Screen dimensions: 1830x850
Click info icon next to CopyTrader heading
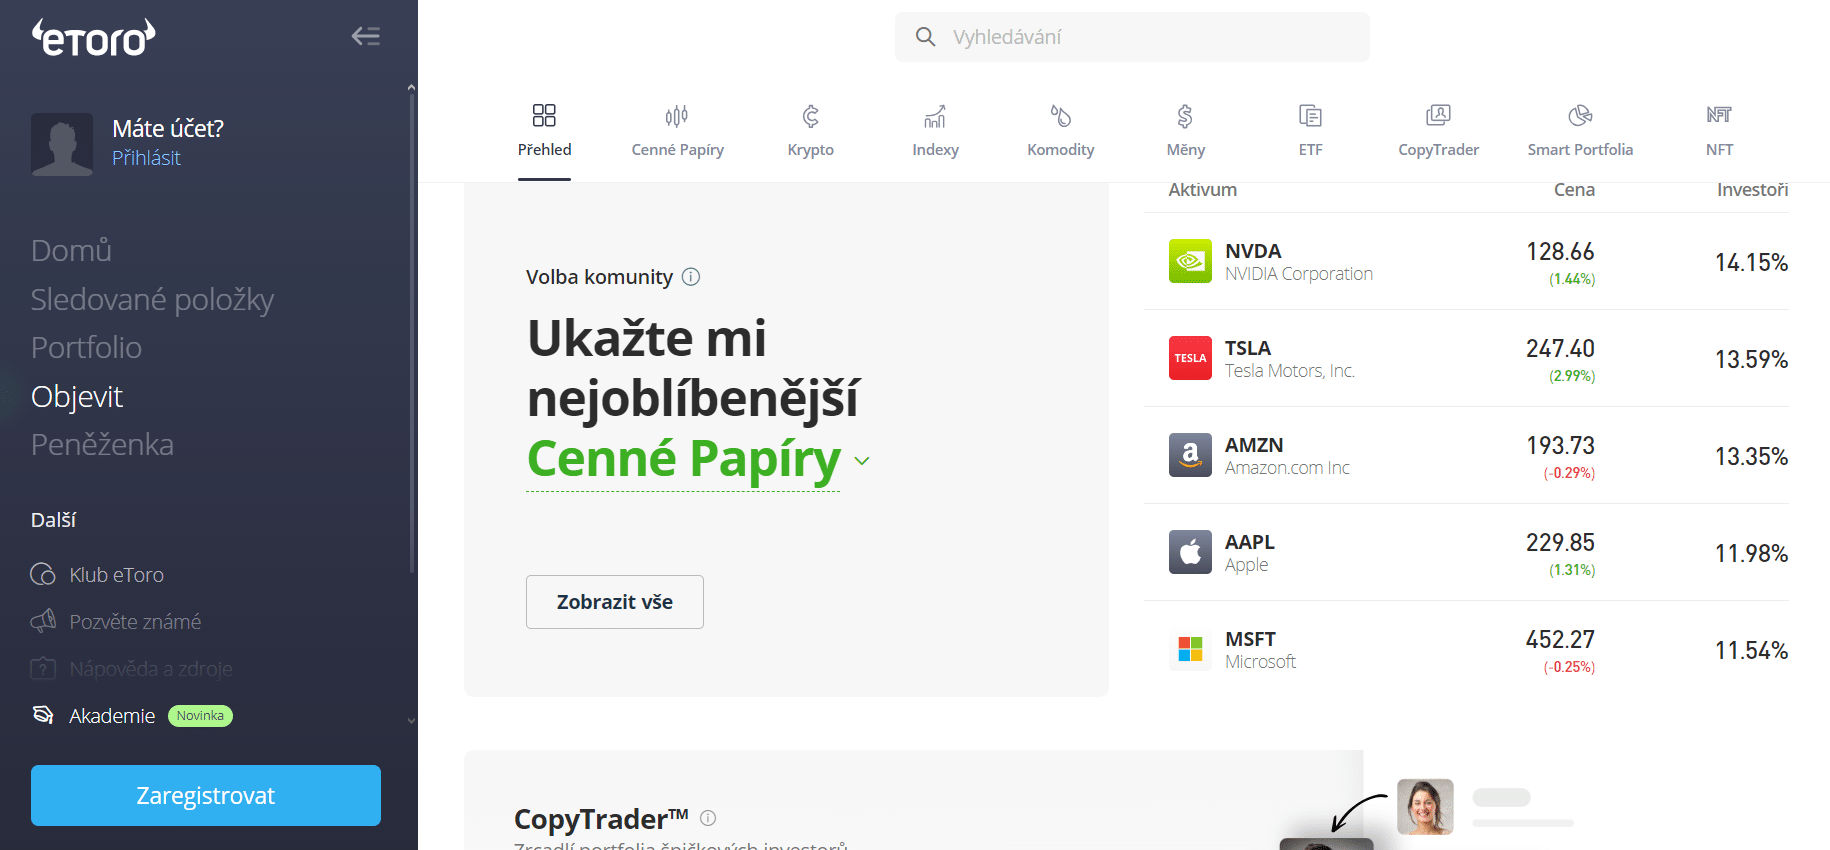click(x=708, y=818)
